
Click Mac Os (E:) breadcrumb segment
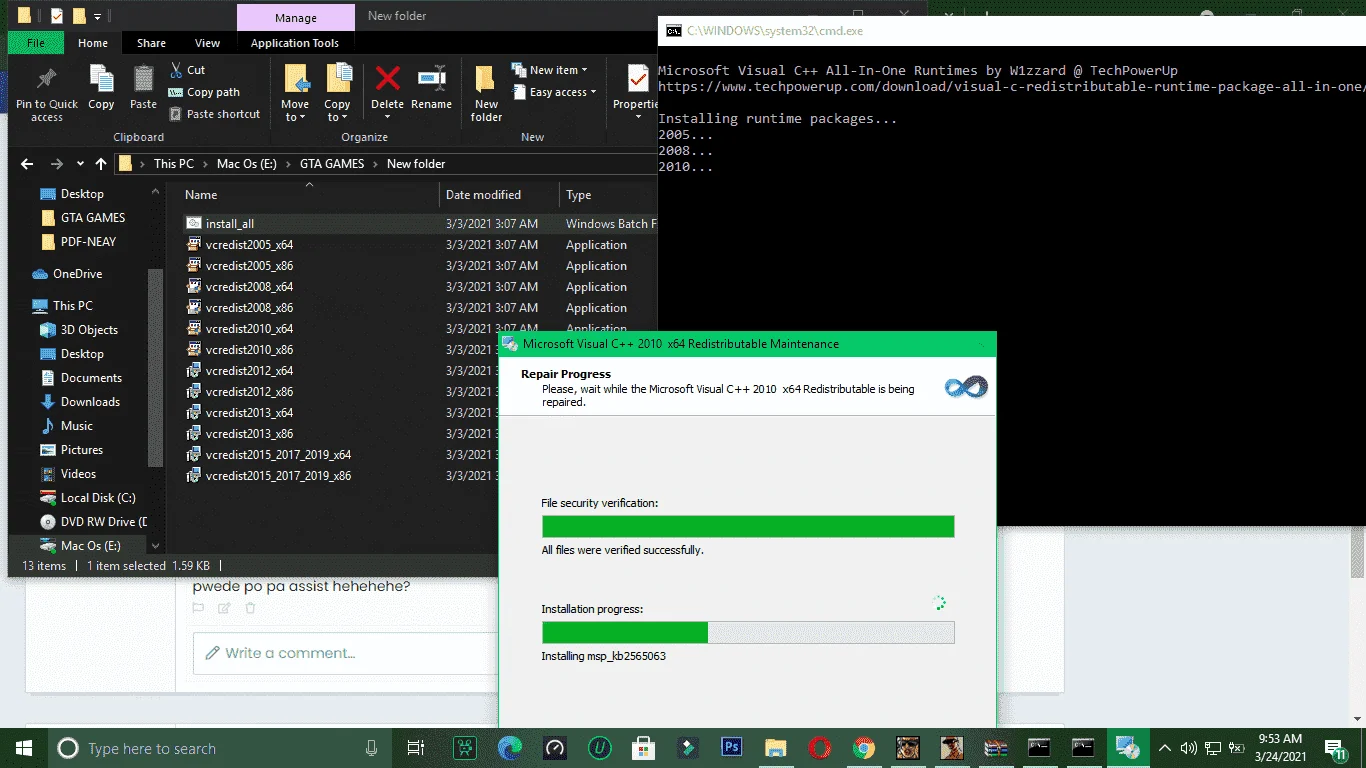click(247, 164)
